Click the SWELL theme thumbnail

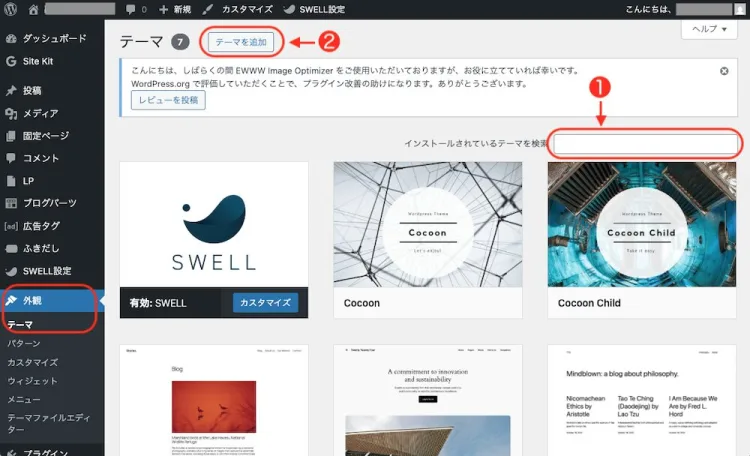(x=214, y=224)
